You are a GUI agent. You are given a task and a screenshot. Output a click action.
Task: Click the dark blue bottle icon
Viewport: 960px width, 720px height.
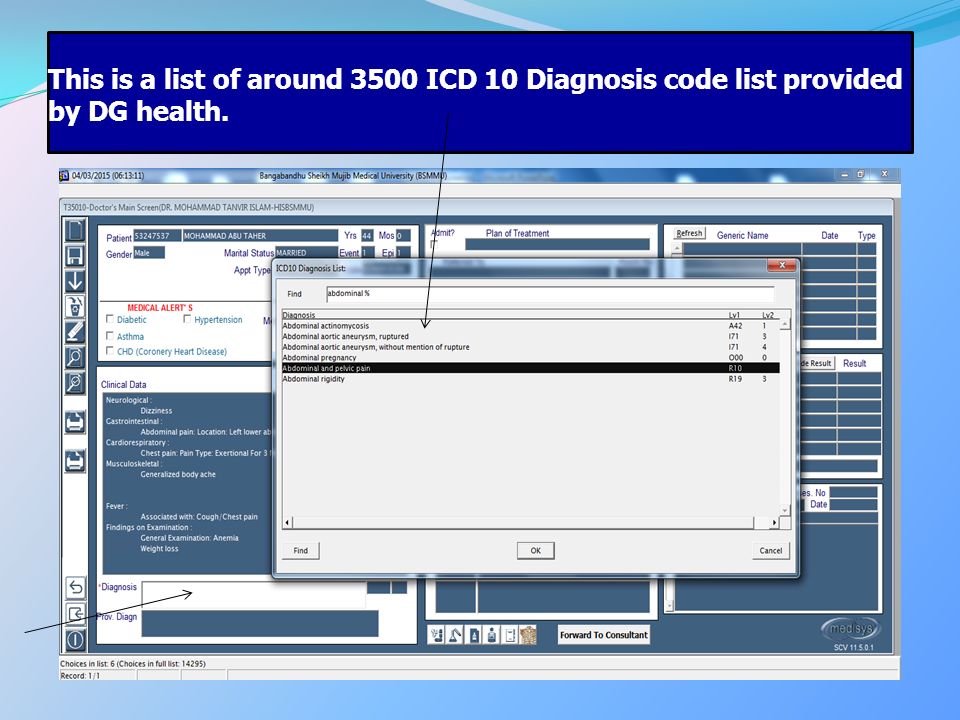pos(474,635)
